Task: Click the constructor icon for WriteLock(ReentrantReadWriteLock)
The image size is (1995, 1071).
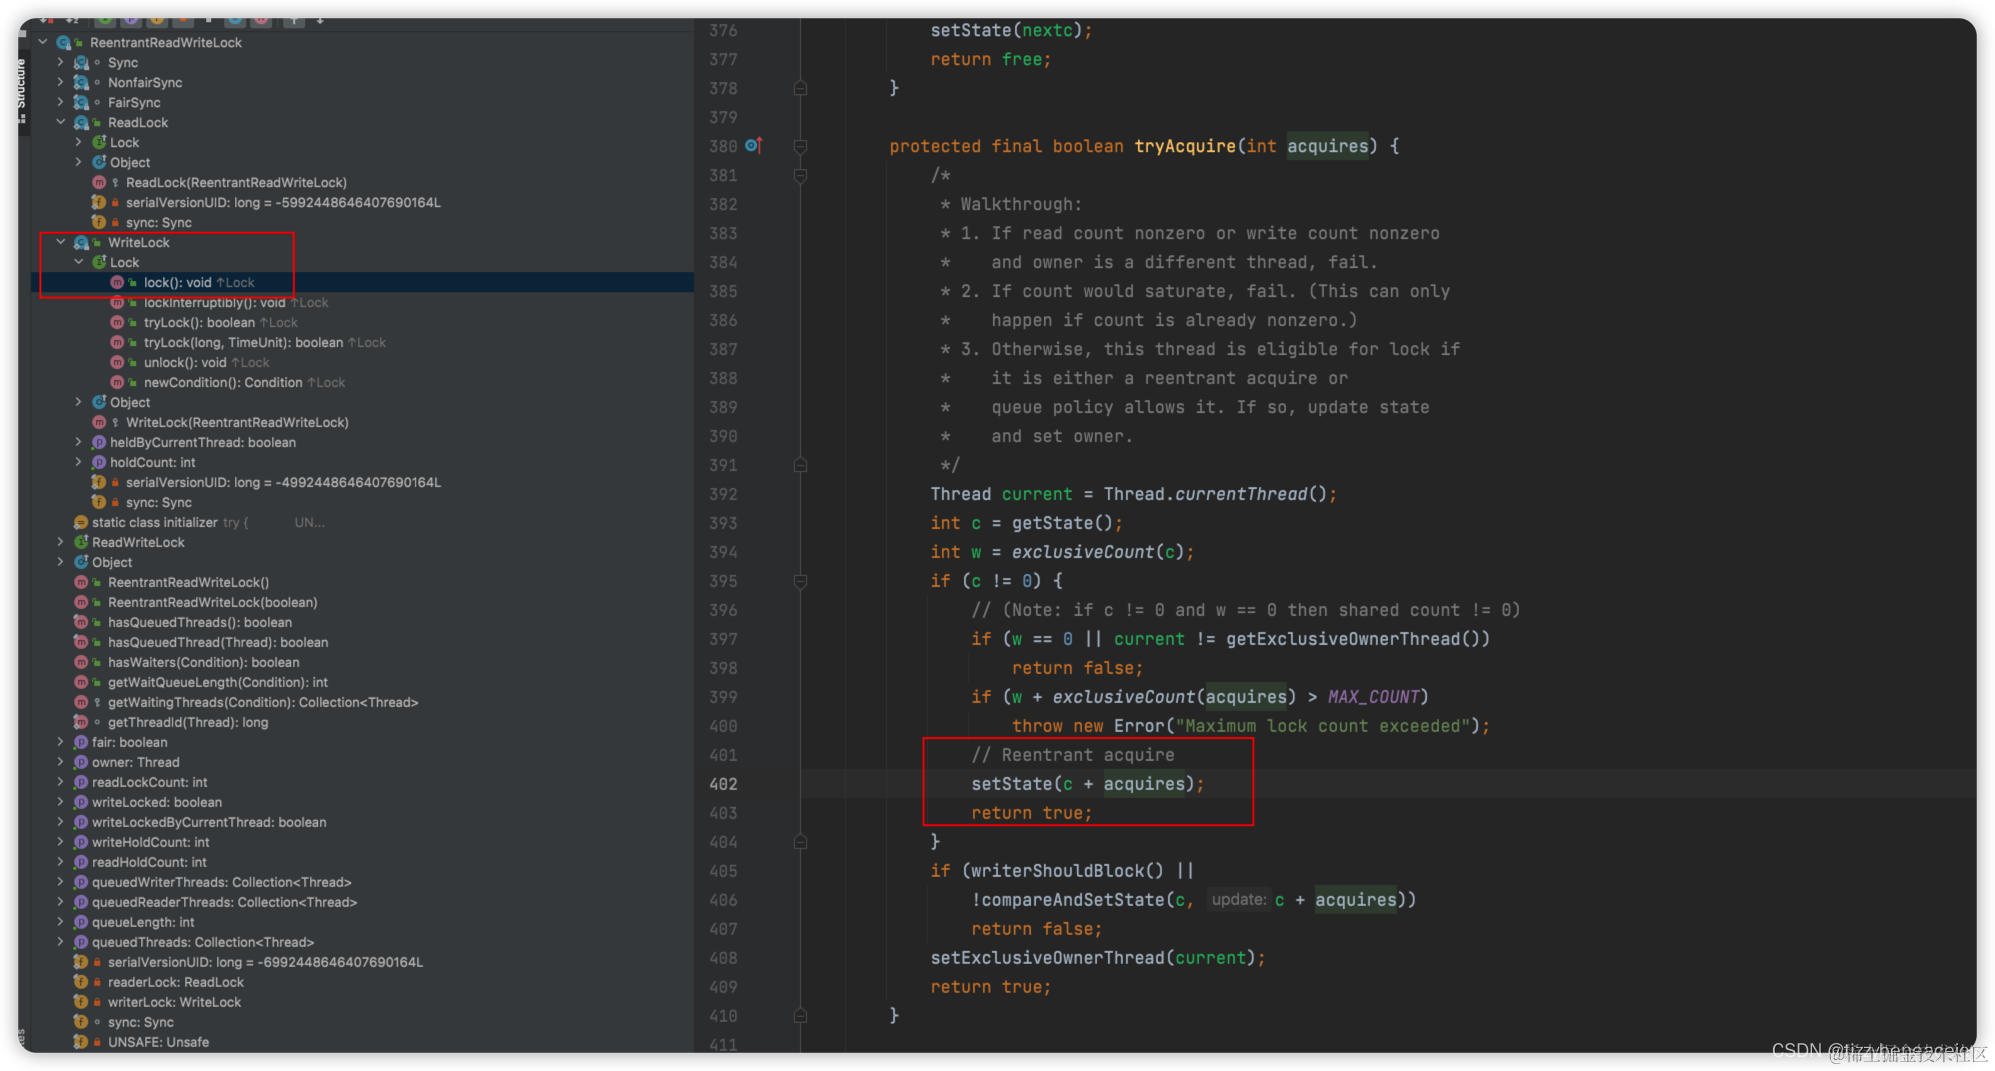Action: click(x=99, y=423)
